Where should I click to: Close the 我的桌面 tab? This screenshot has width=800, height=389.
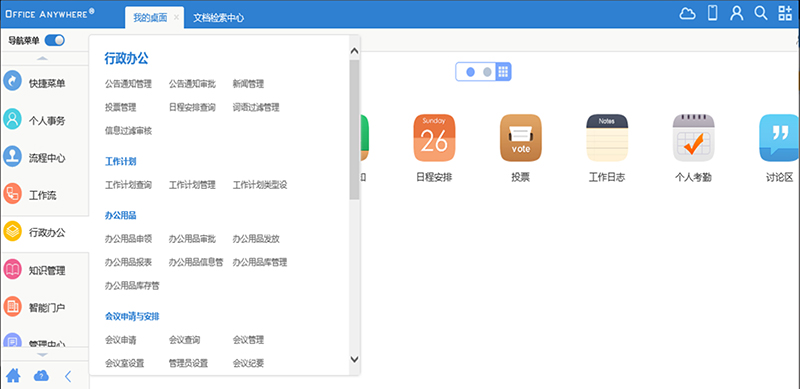177,17
